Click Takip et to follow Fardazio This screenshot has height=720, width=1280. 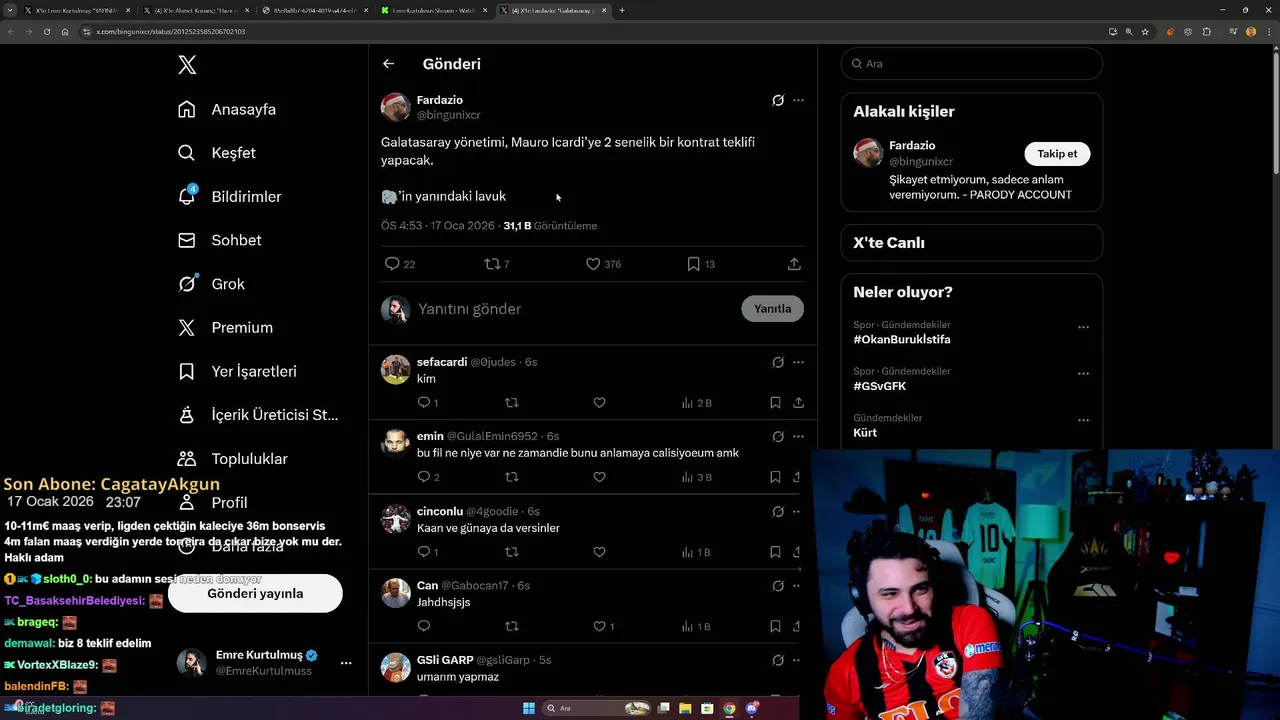click(1057, 154)
